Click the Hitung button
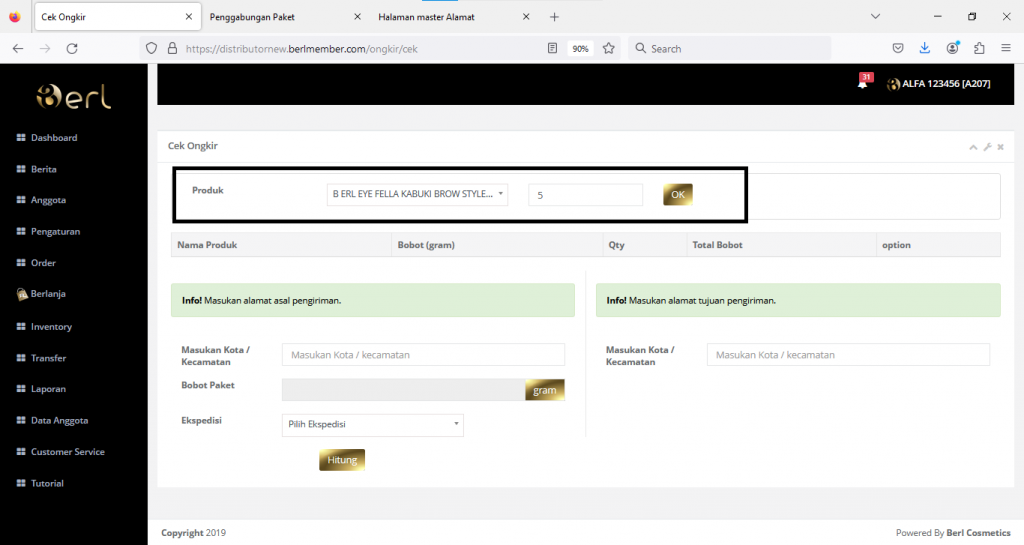Screen dimensions: 1024x545 [x=342, y=459]
